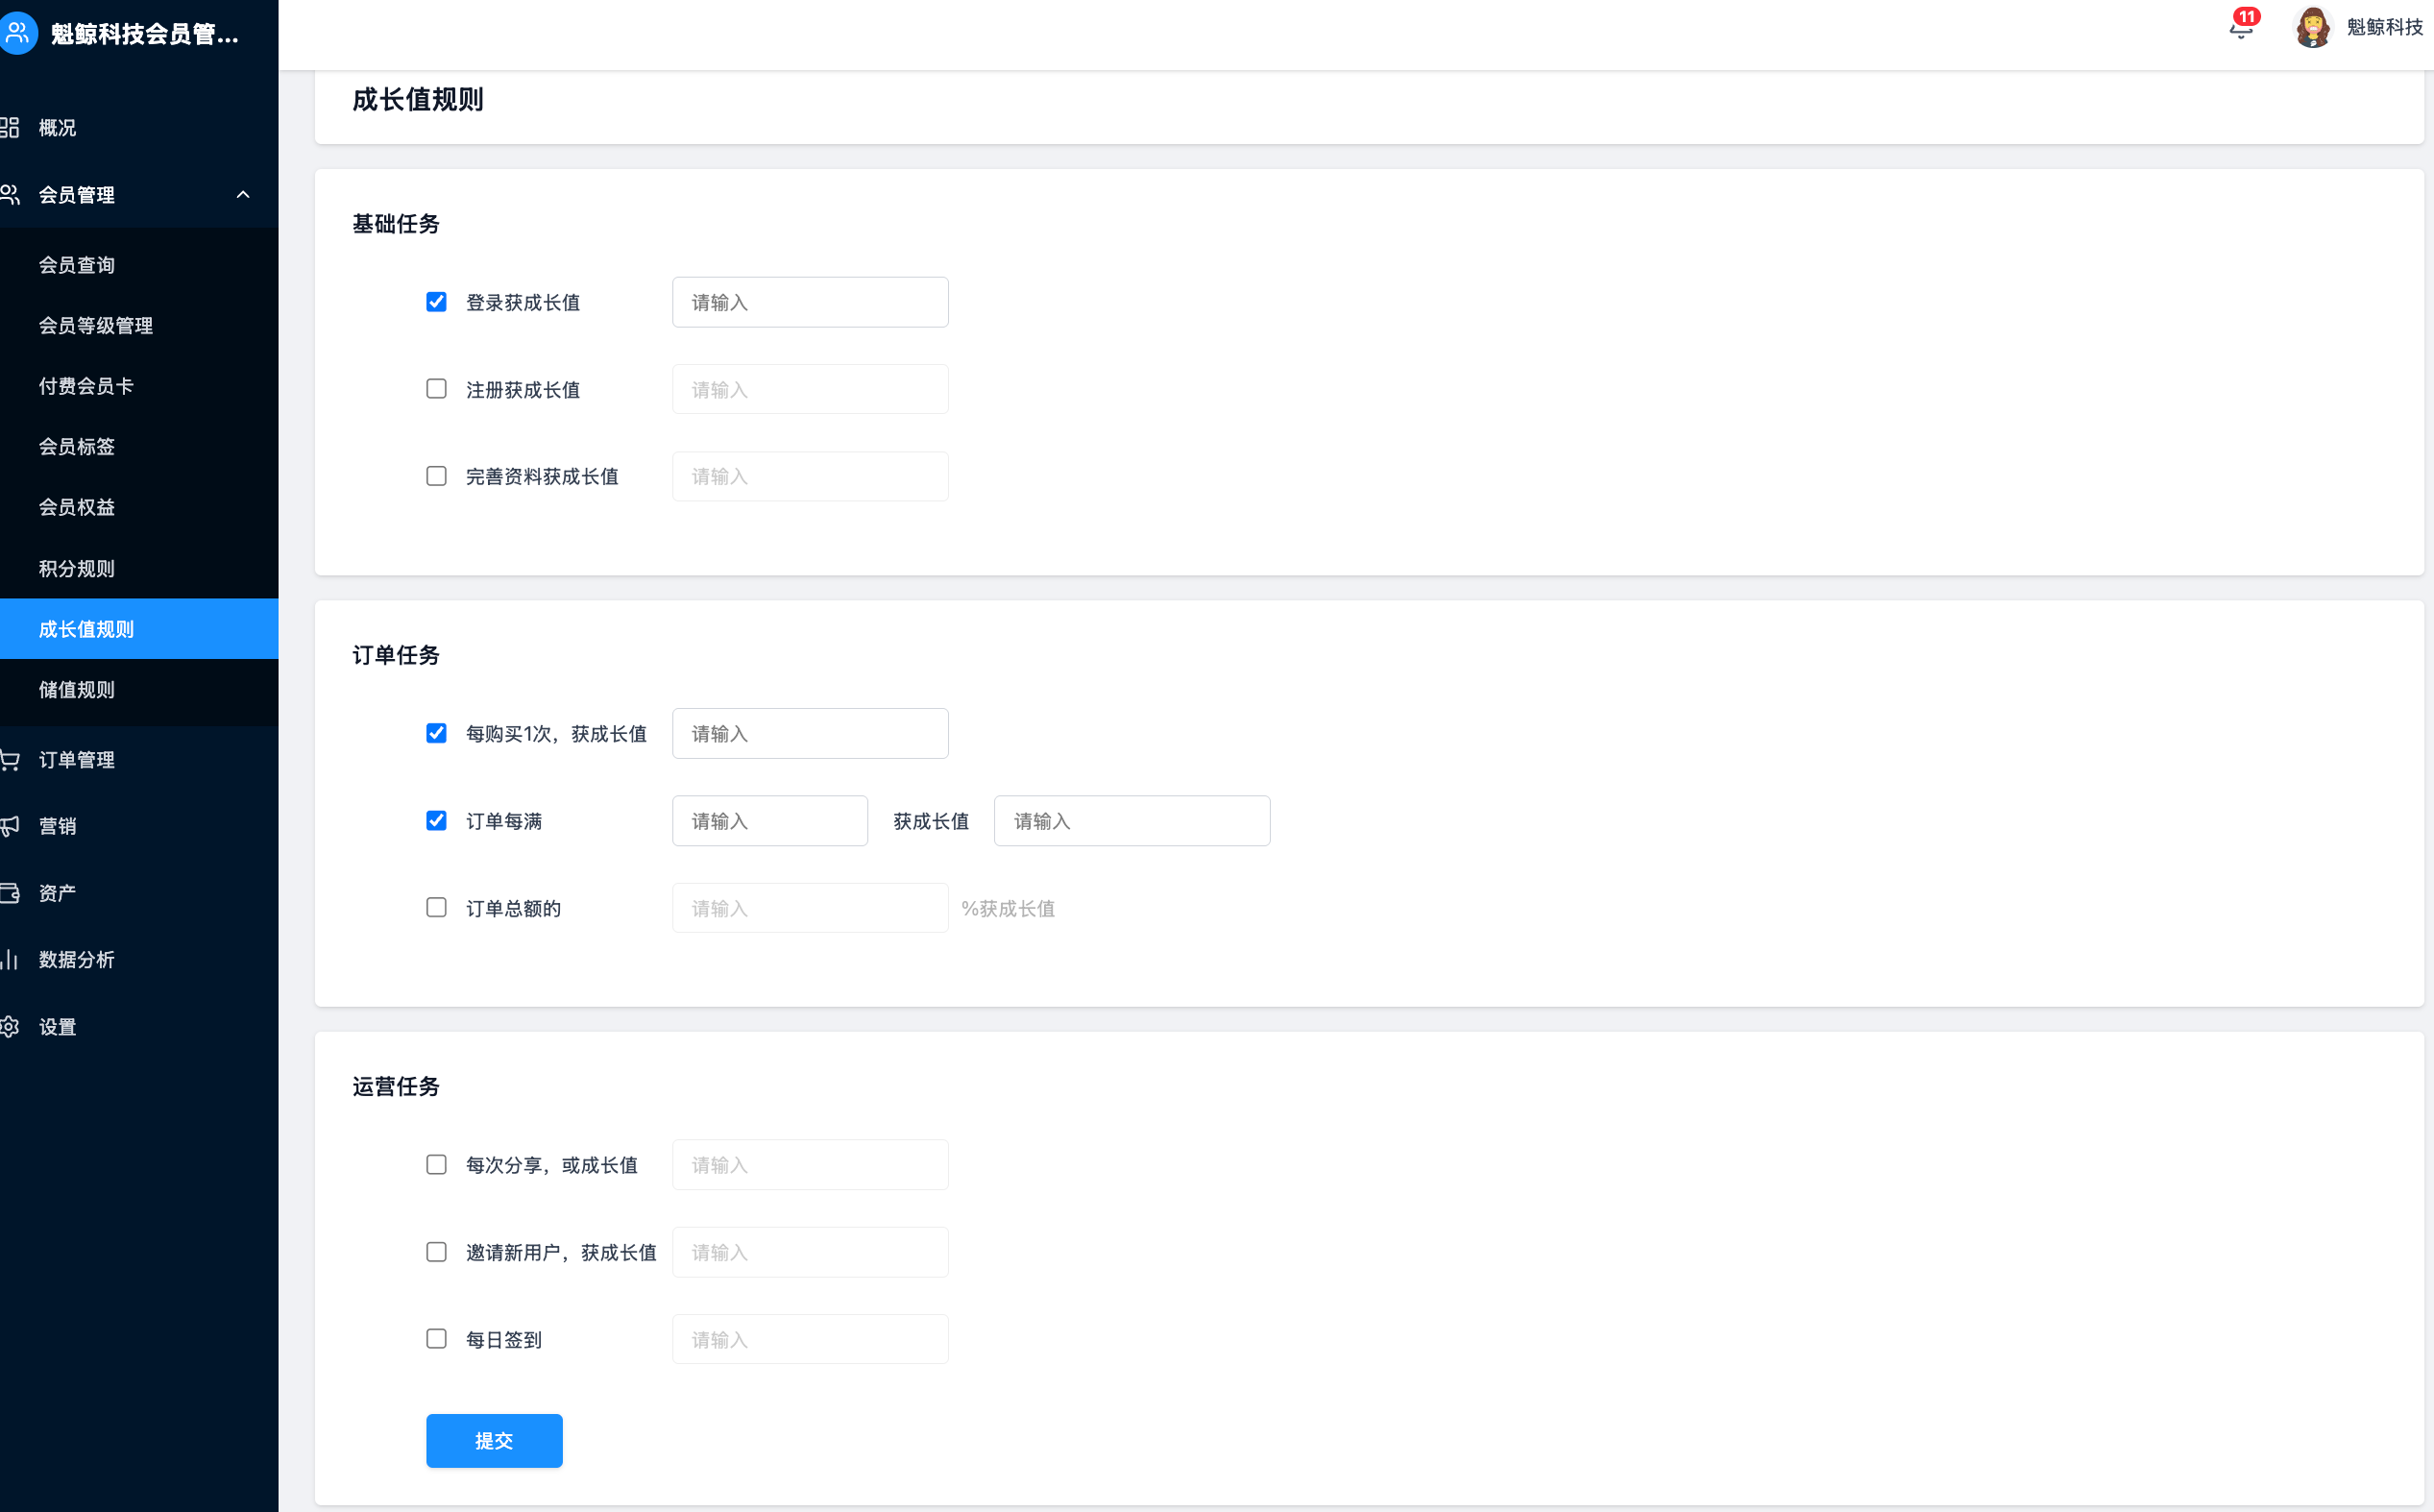Focus the 订单每满 amount input
The image size is (2434, 1512).
[770, 821]
